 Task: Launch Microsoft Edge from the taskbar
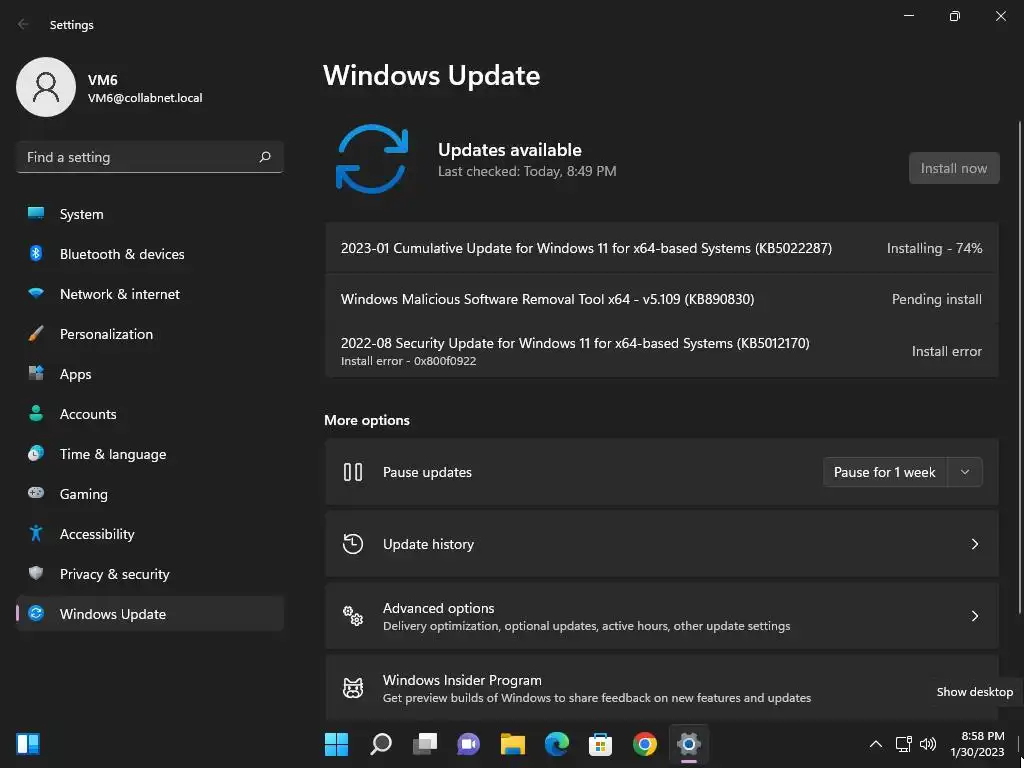[x=556, y=744]
